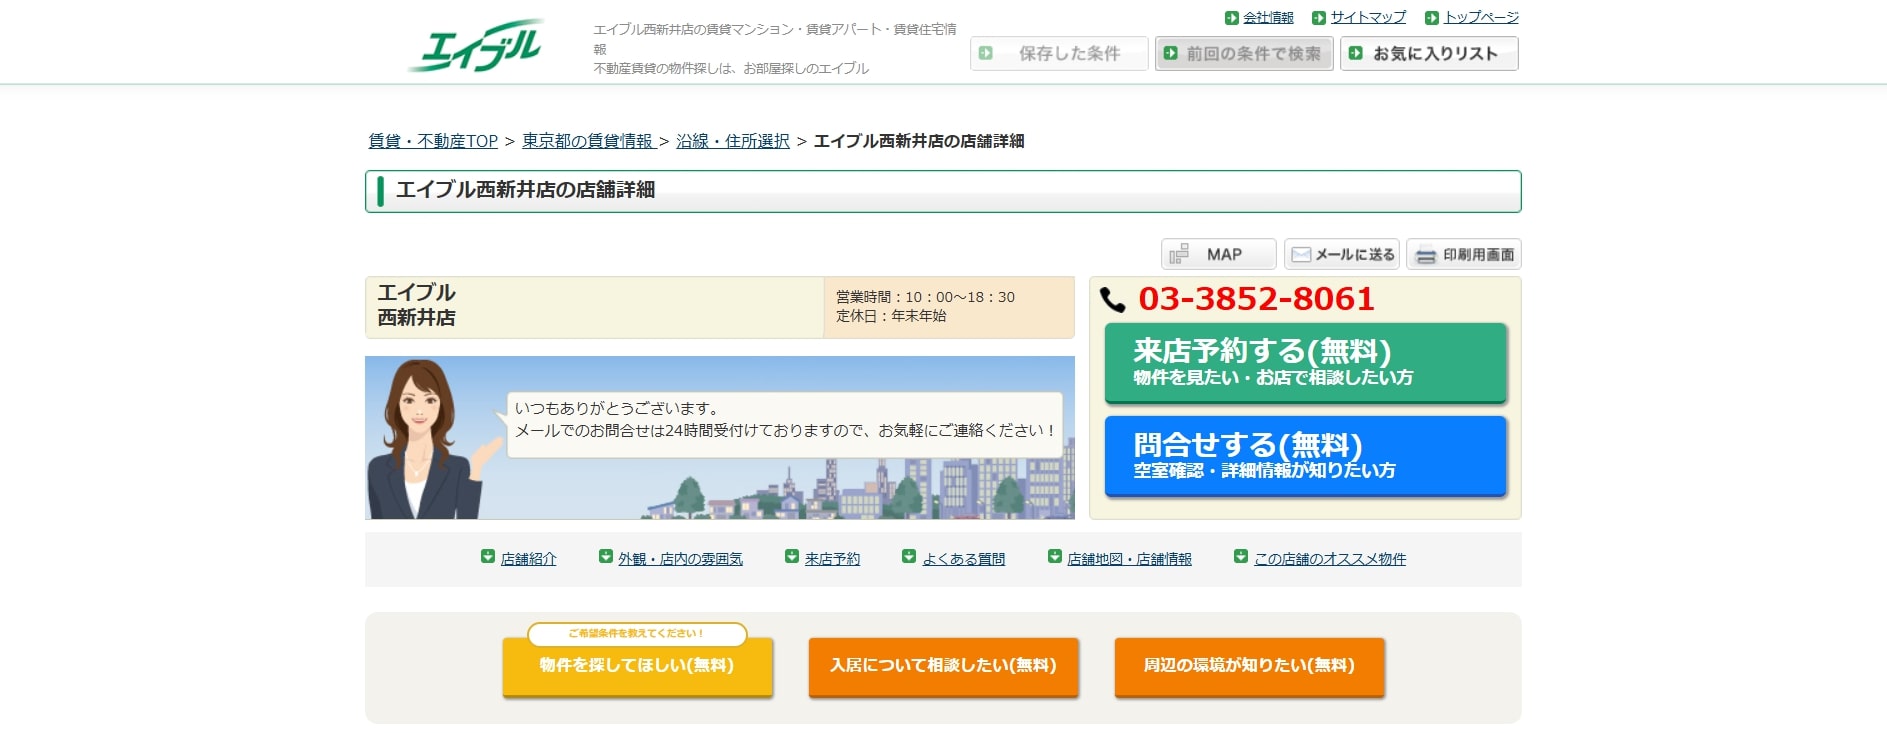Click the telephone handset icon
This screenshot has width=1887, height=733.
(x=1113, y=299)
